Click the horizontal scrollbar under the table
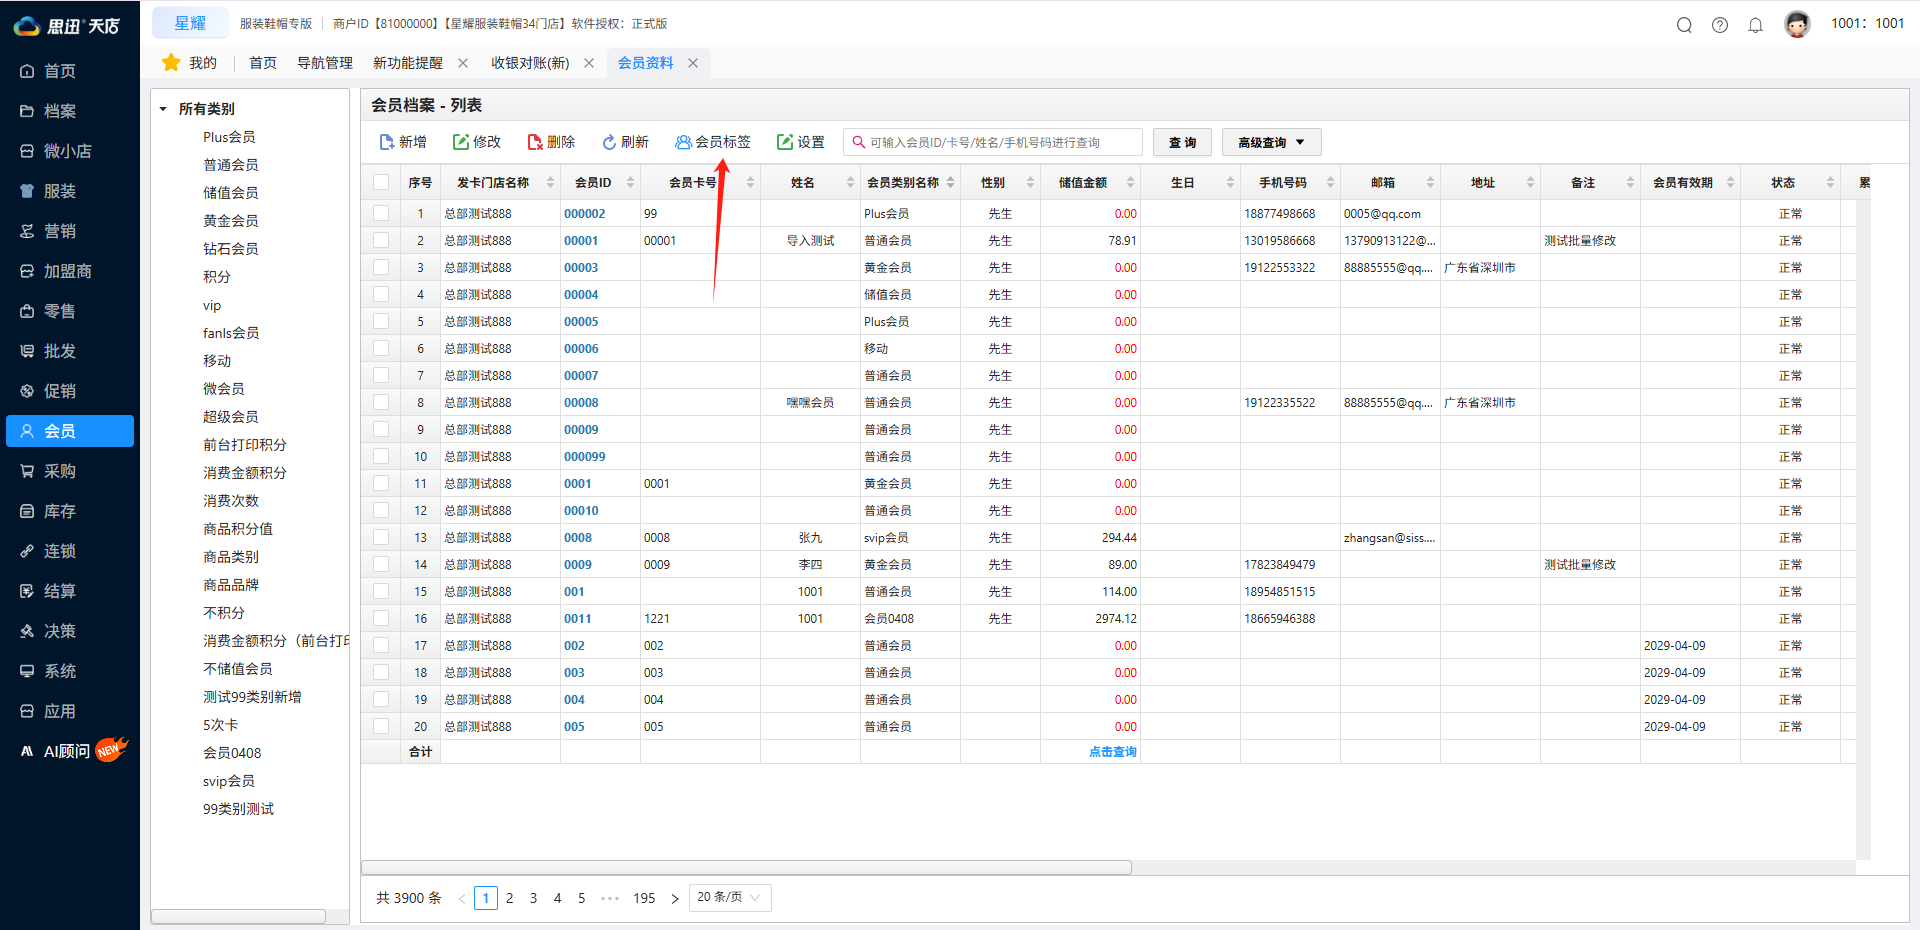 tap(746, 867)
